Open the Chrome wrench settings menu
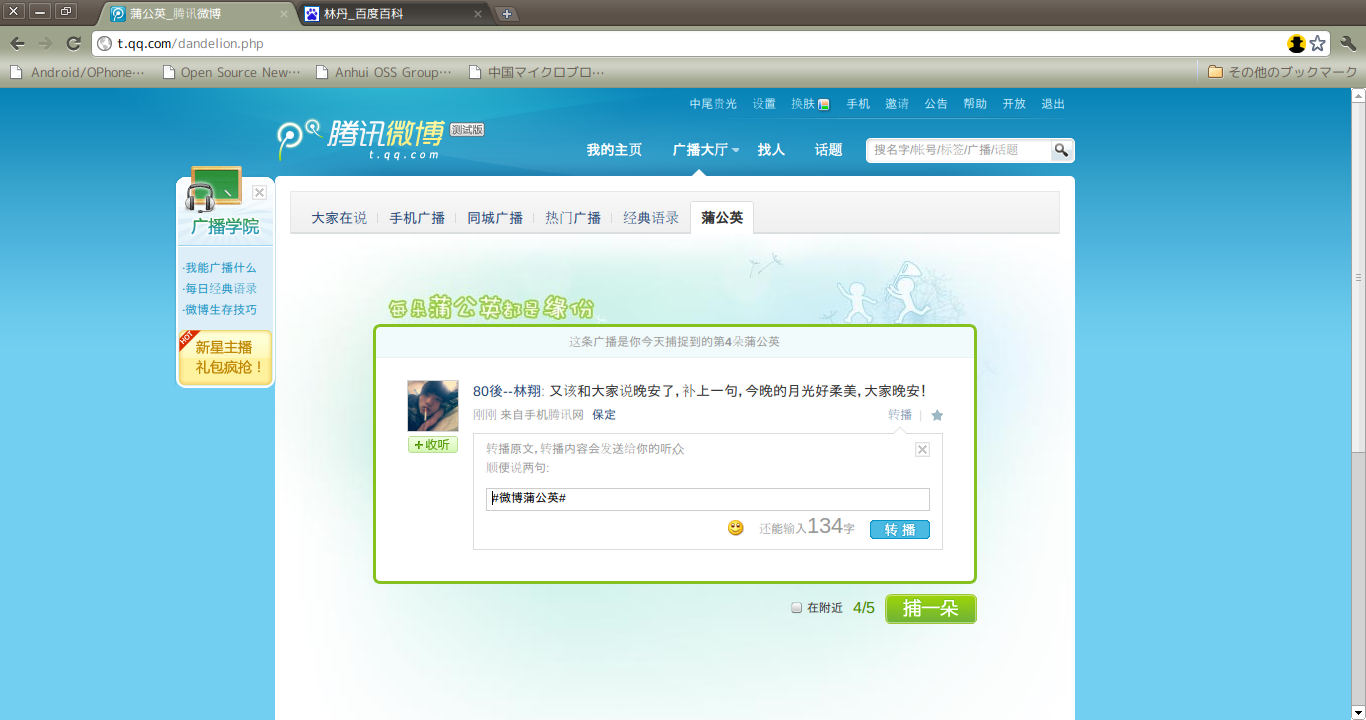The width and height of the screenshot is (1366, 720). point(1348,43)
